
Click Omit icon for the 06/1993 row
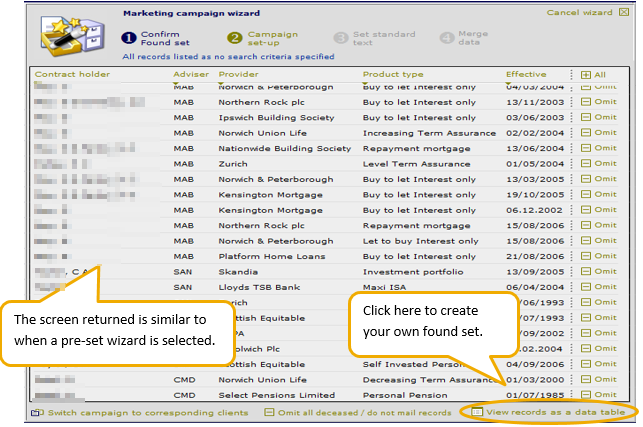tap(586, 302)
